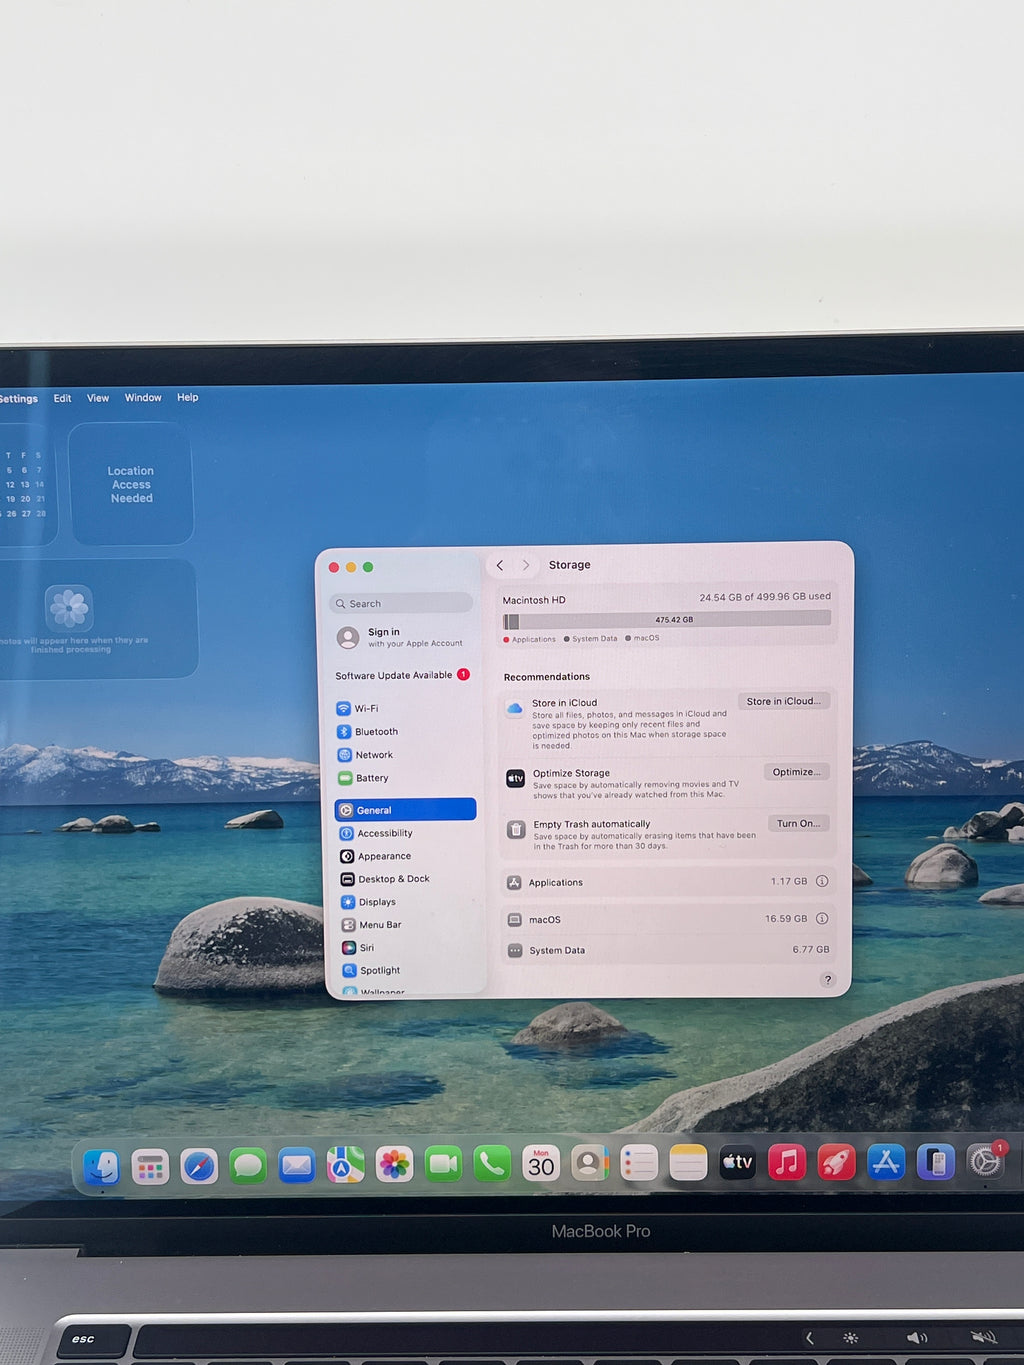Open System Settings from the Dock
Image resolution: width=1024 pixels, height=1365 pixels.
(985, 1161)
